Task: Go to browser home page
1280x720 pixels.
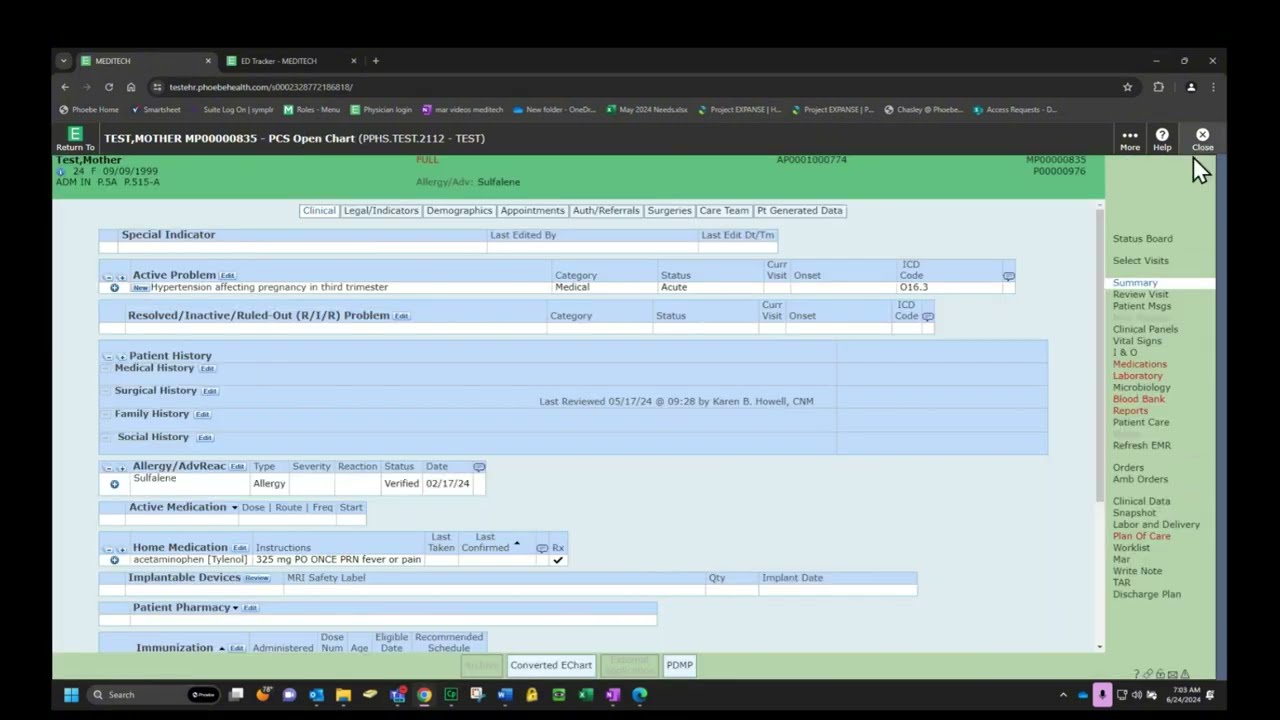Action: 131,87
